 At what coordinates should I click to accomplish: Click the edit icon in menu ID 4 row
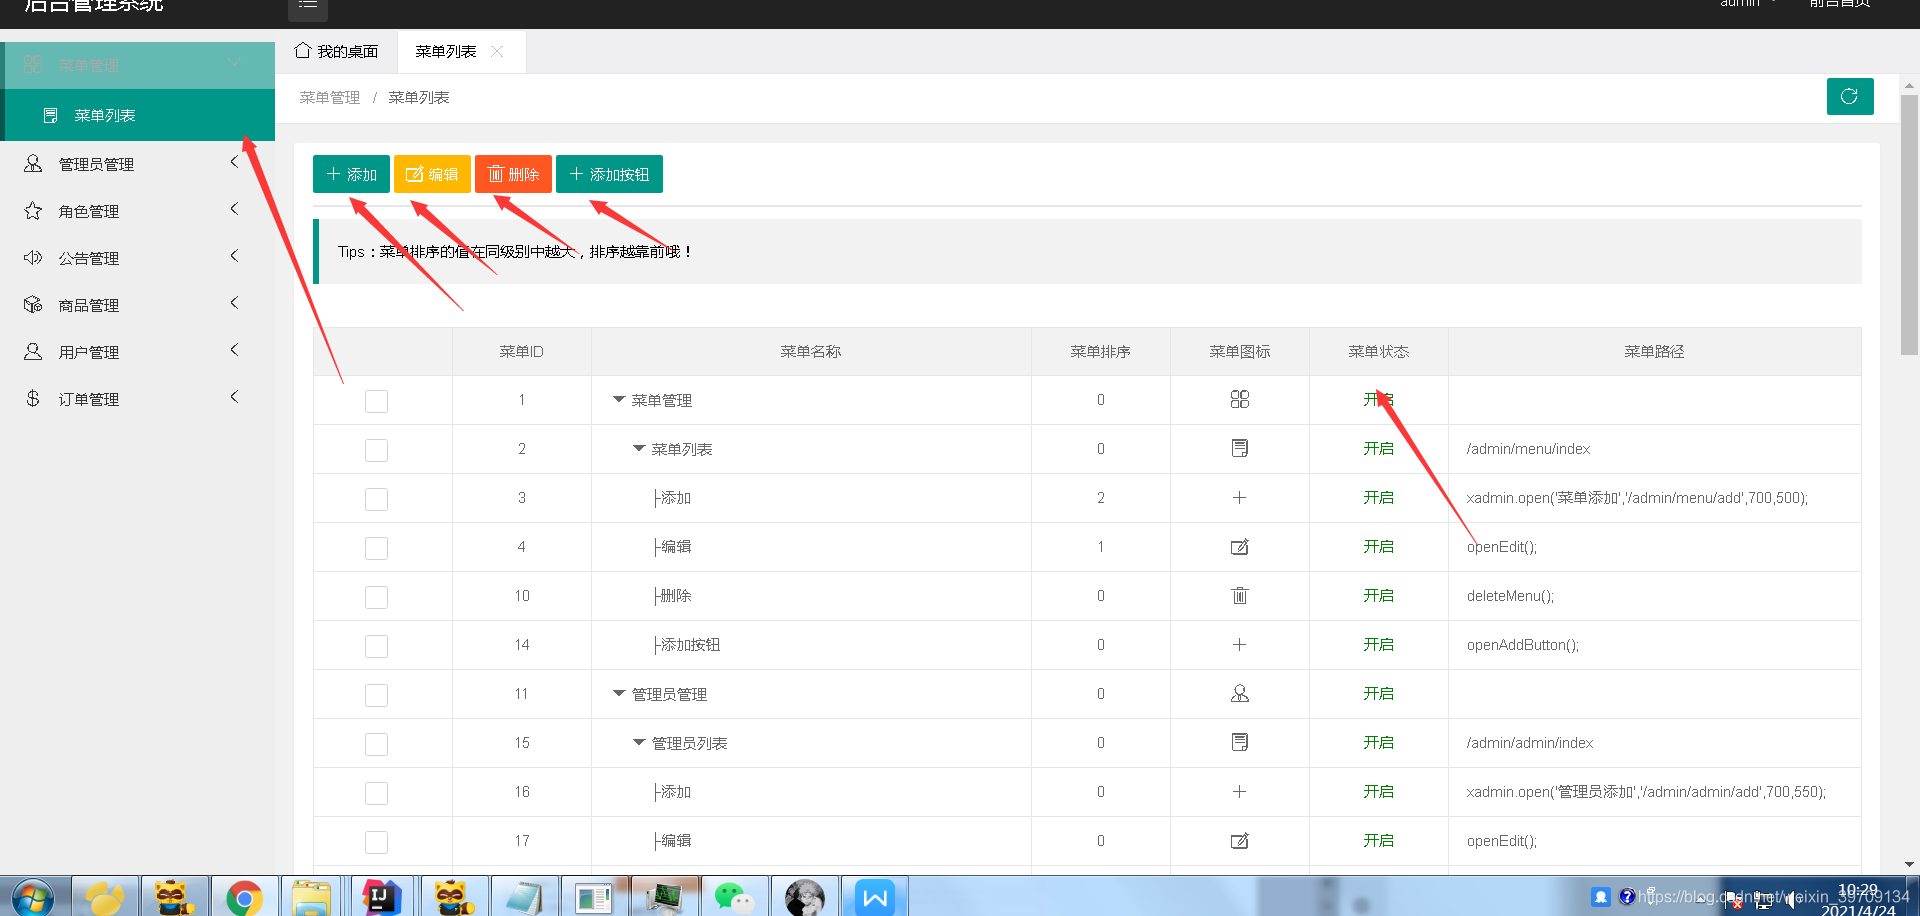(1239, 546)
